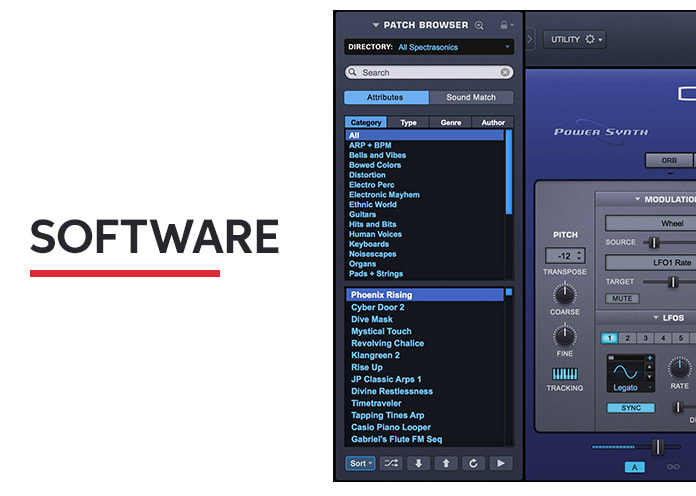Load the Casio Piano Looper patch
696x496 pixels.
(425, 427)
